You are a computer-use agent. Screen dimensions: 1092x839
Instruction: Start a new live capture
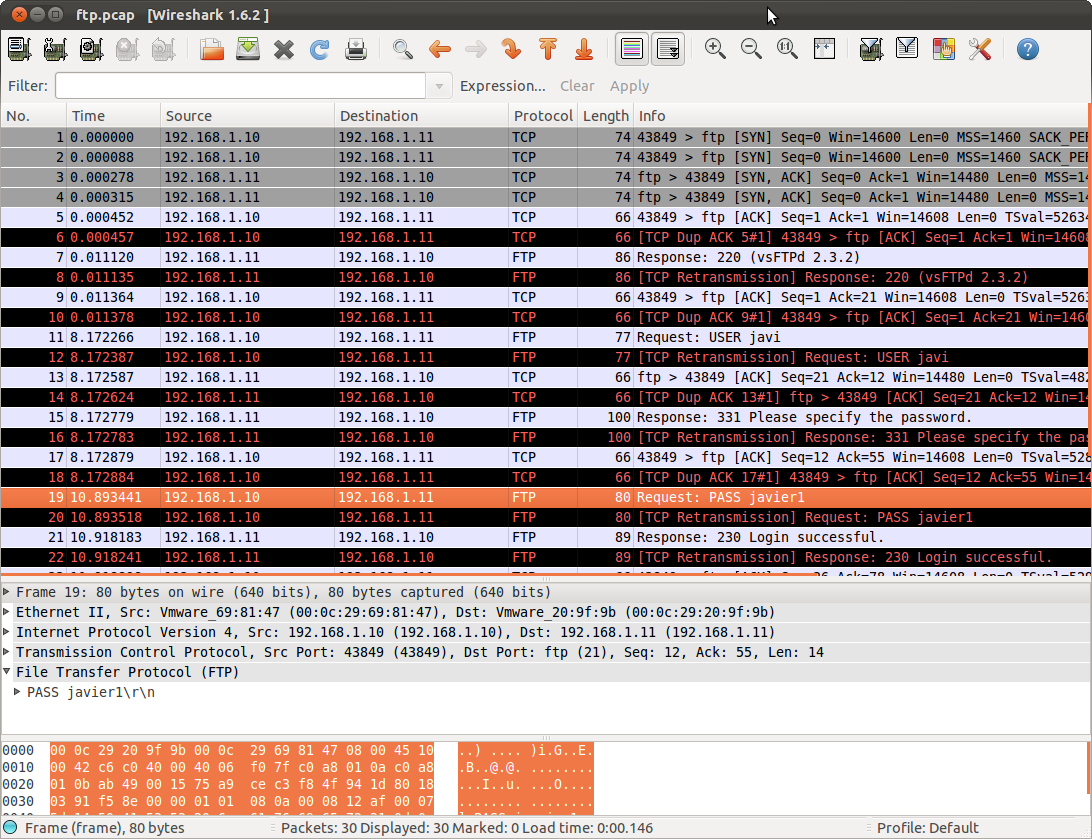(91, 48)
